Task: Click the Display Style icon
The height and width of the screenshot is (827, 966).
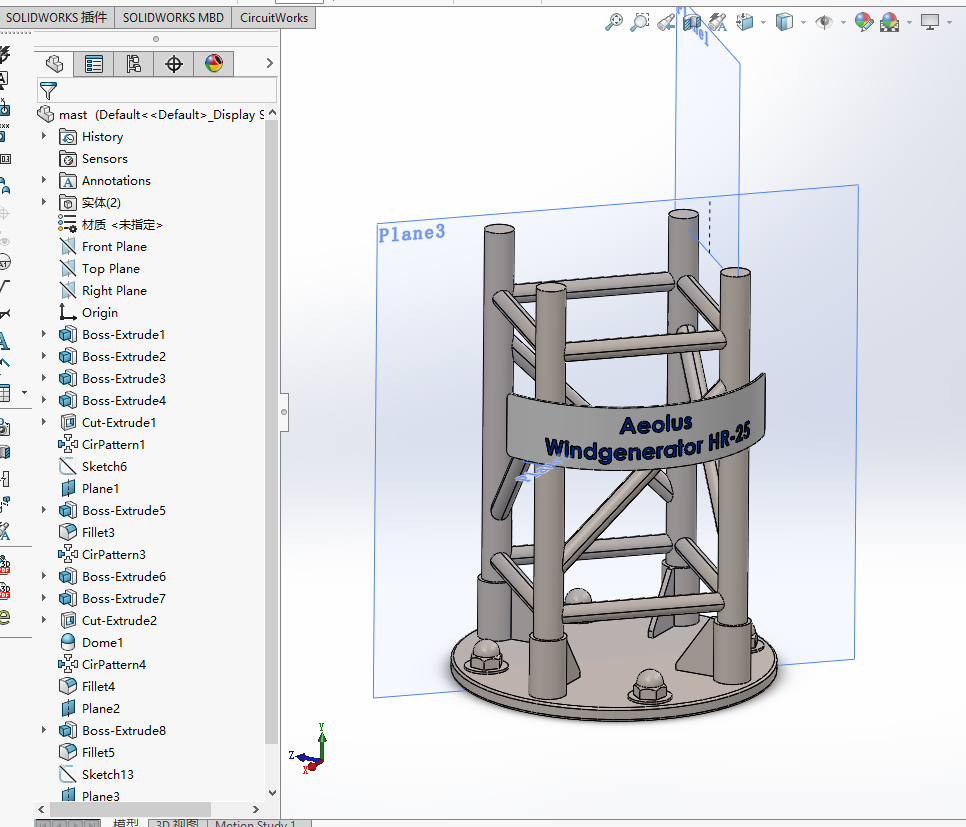Action: [784, 22]
